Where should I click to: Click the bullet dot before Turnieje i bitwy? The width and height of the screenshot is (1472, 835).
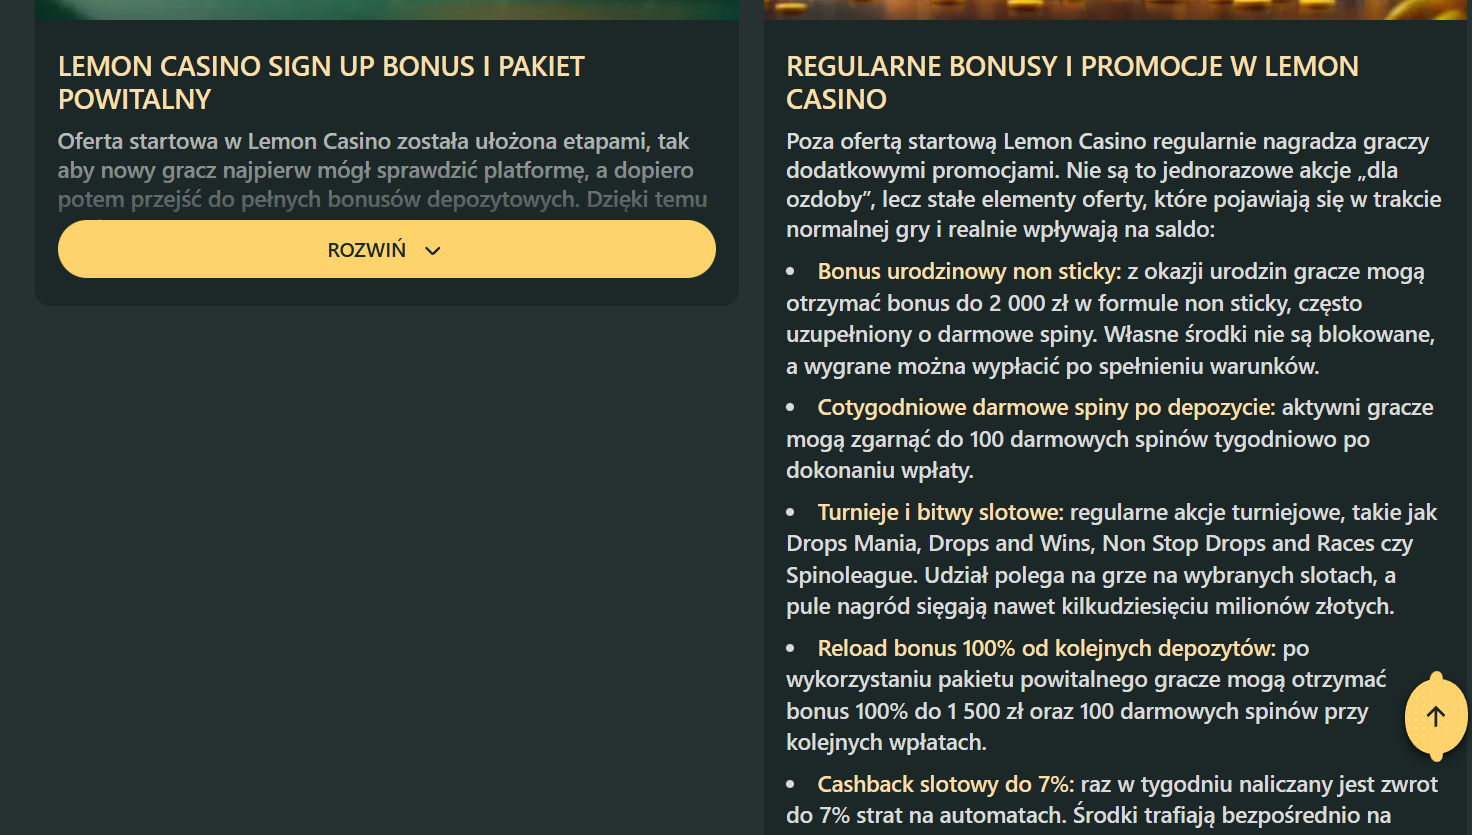tap(791, 513)
